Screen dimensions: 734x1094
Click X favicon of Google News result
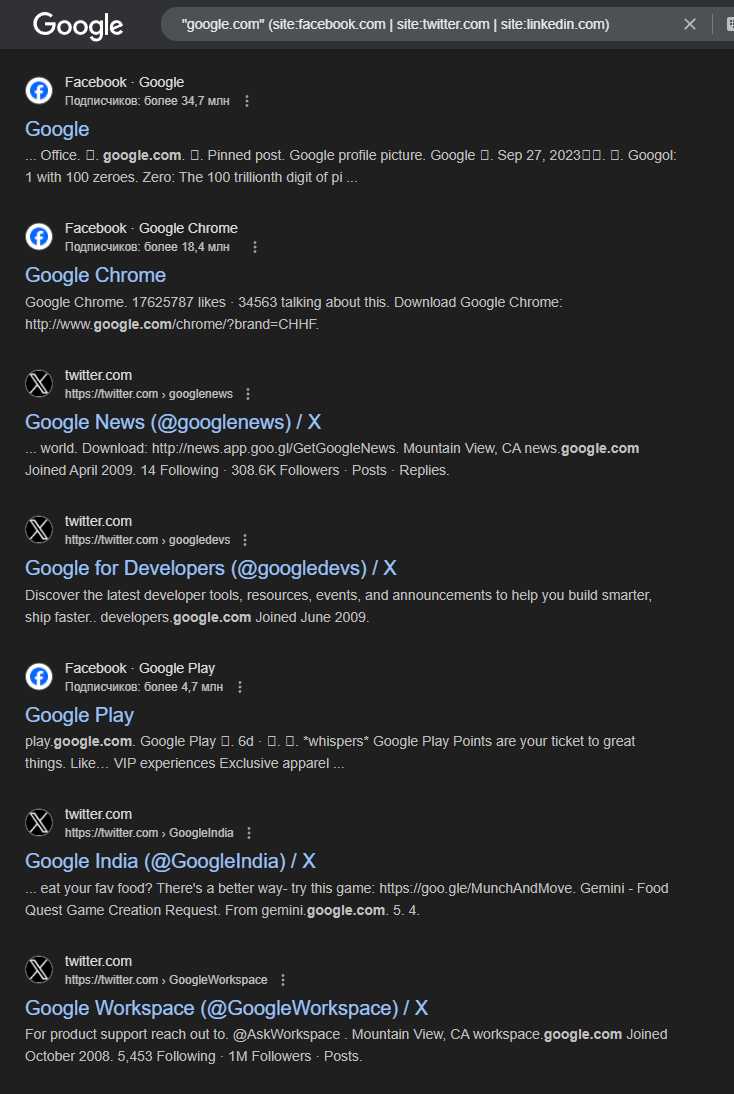[39, 384]
